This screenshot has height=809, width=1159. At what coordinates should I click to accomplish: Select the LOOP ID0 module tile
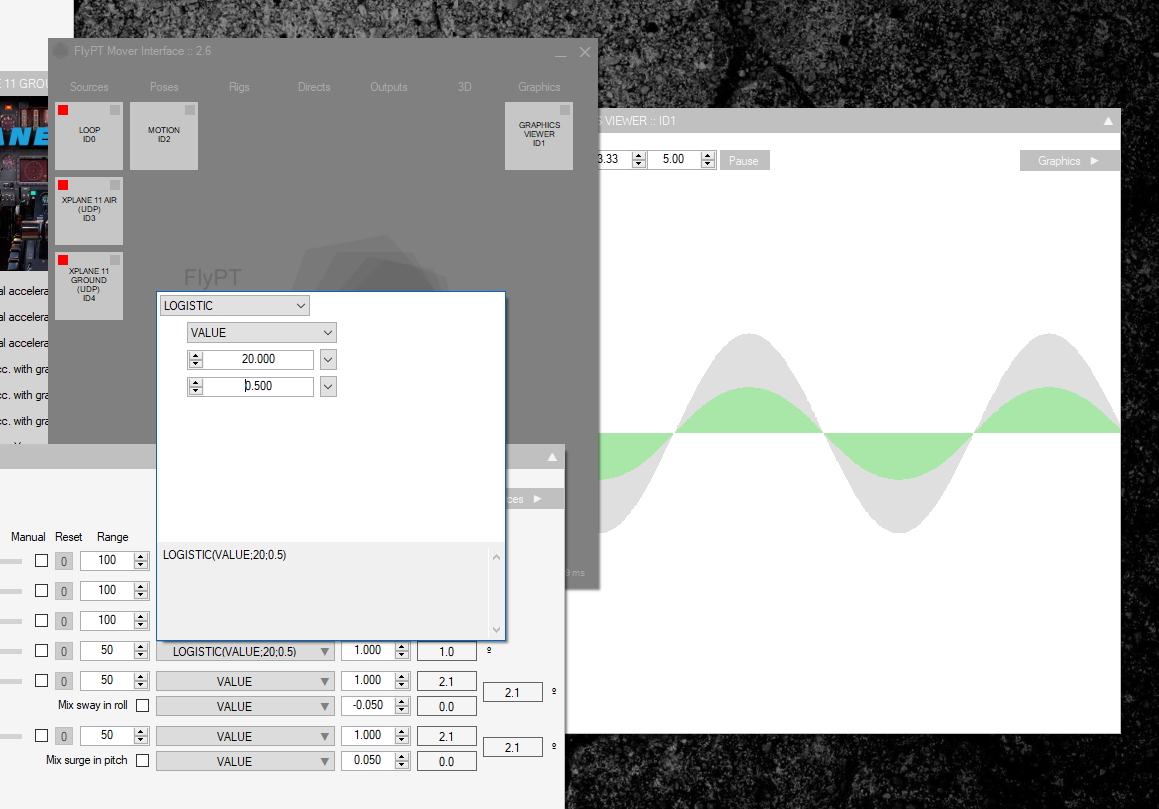coord(89,135)
